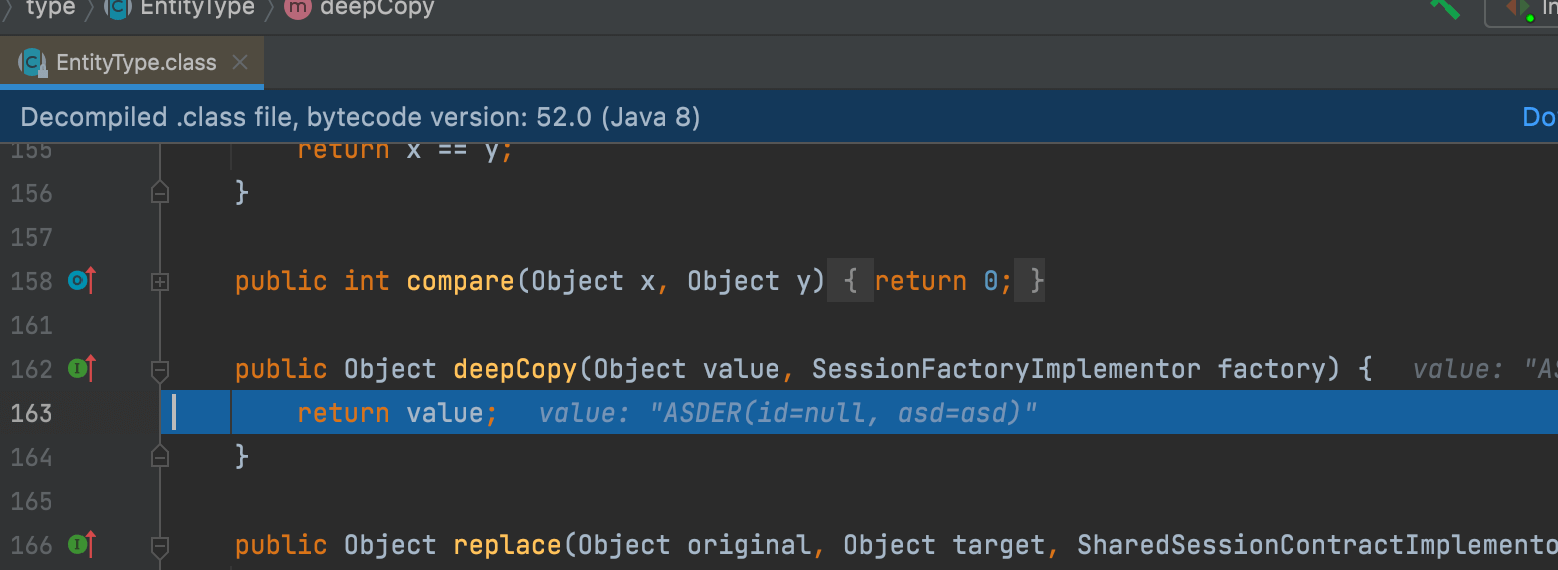Click the class file icon on the EntityType.class tab
Screen dimensions: 1558x570
(33, 63)
